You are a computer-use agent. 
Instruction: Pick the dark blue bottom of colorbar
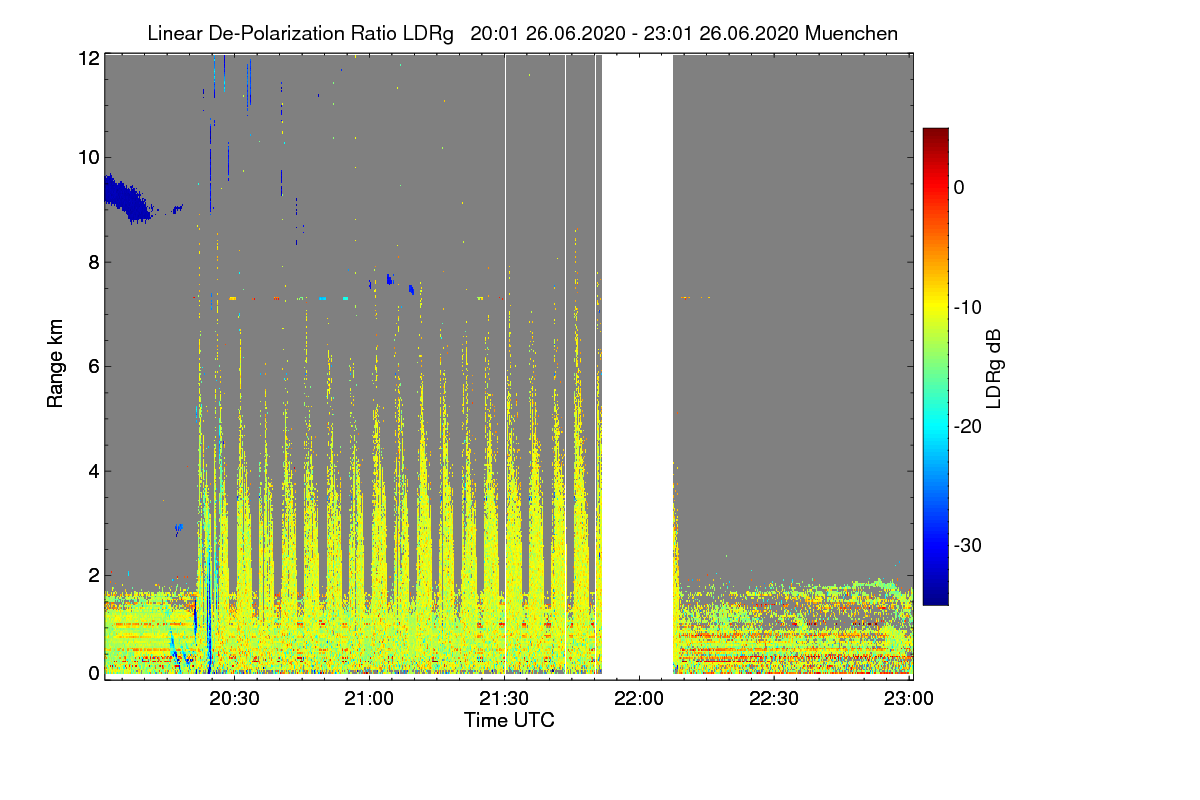[x=935, y=597]
